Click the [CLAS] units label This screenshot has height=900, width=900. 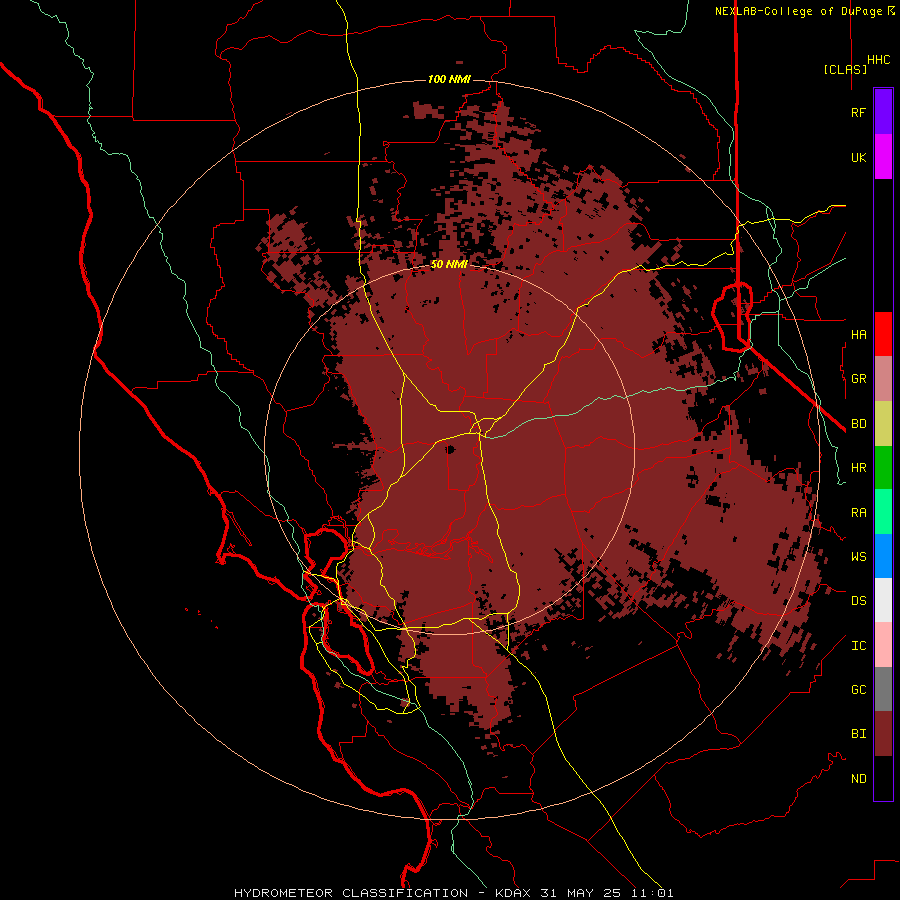click(845, 69)
